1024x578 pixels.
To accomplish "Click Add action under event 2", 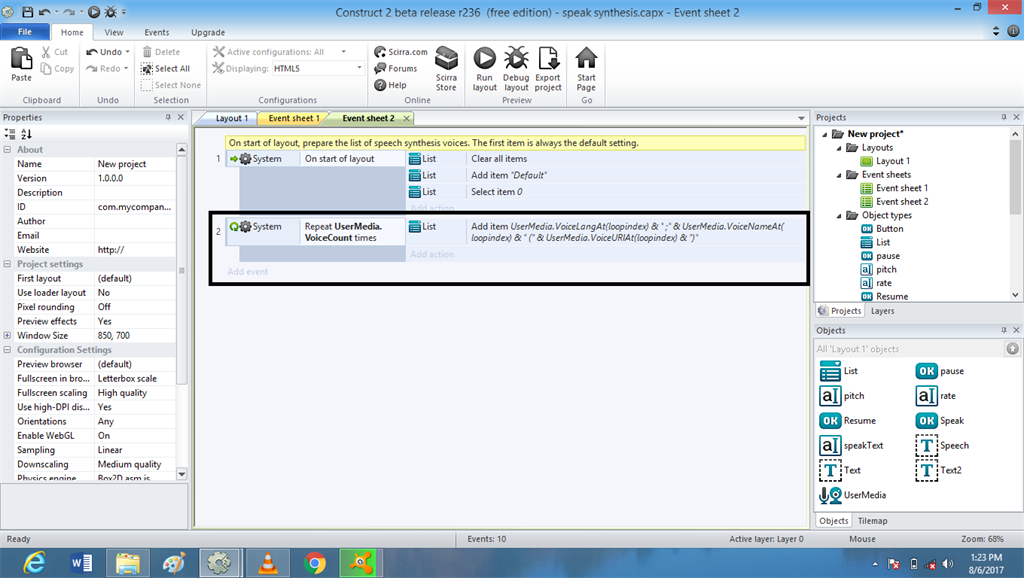I will point(432,254).
